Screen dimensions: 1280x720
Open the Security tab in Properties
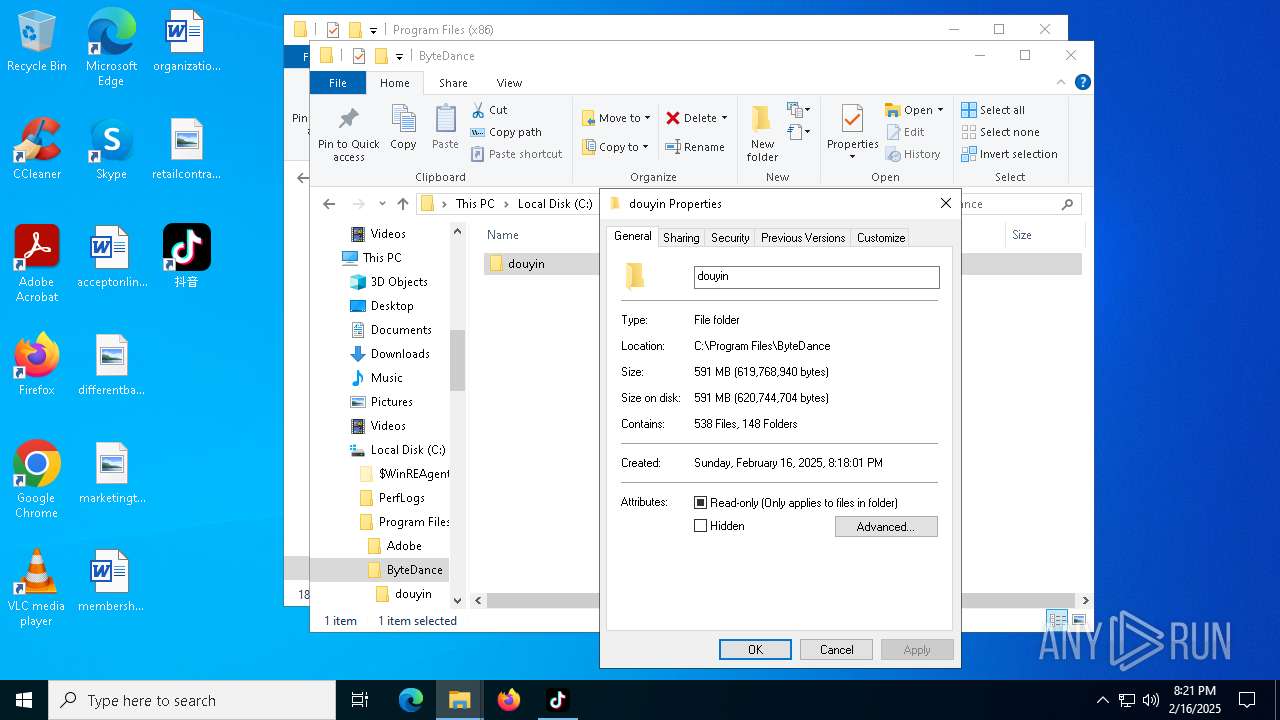[730, 238]
